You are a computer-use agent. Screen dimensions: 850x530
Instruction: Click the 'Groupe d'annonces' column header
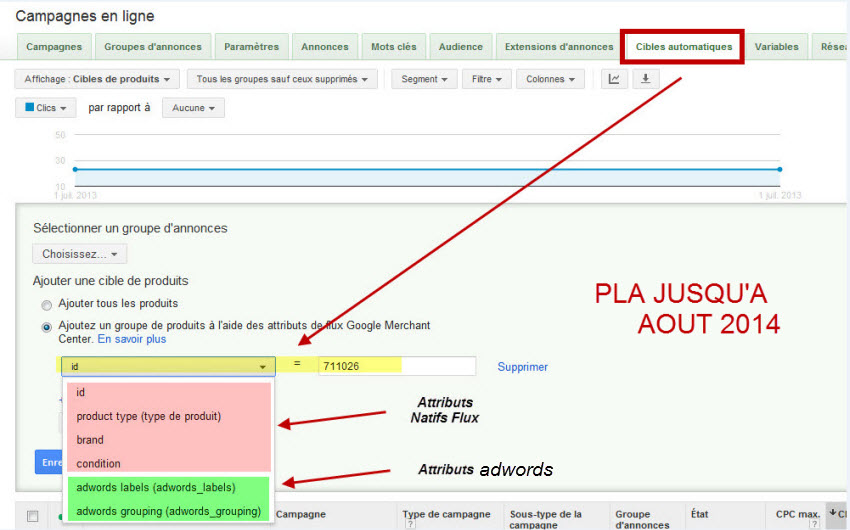642,519
